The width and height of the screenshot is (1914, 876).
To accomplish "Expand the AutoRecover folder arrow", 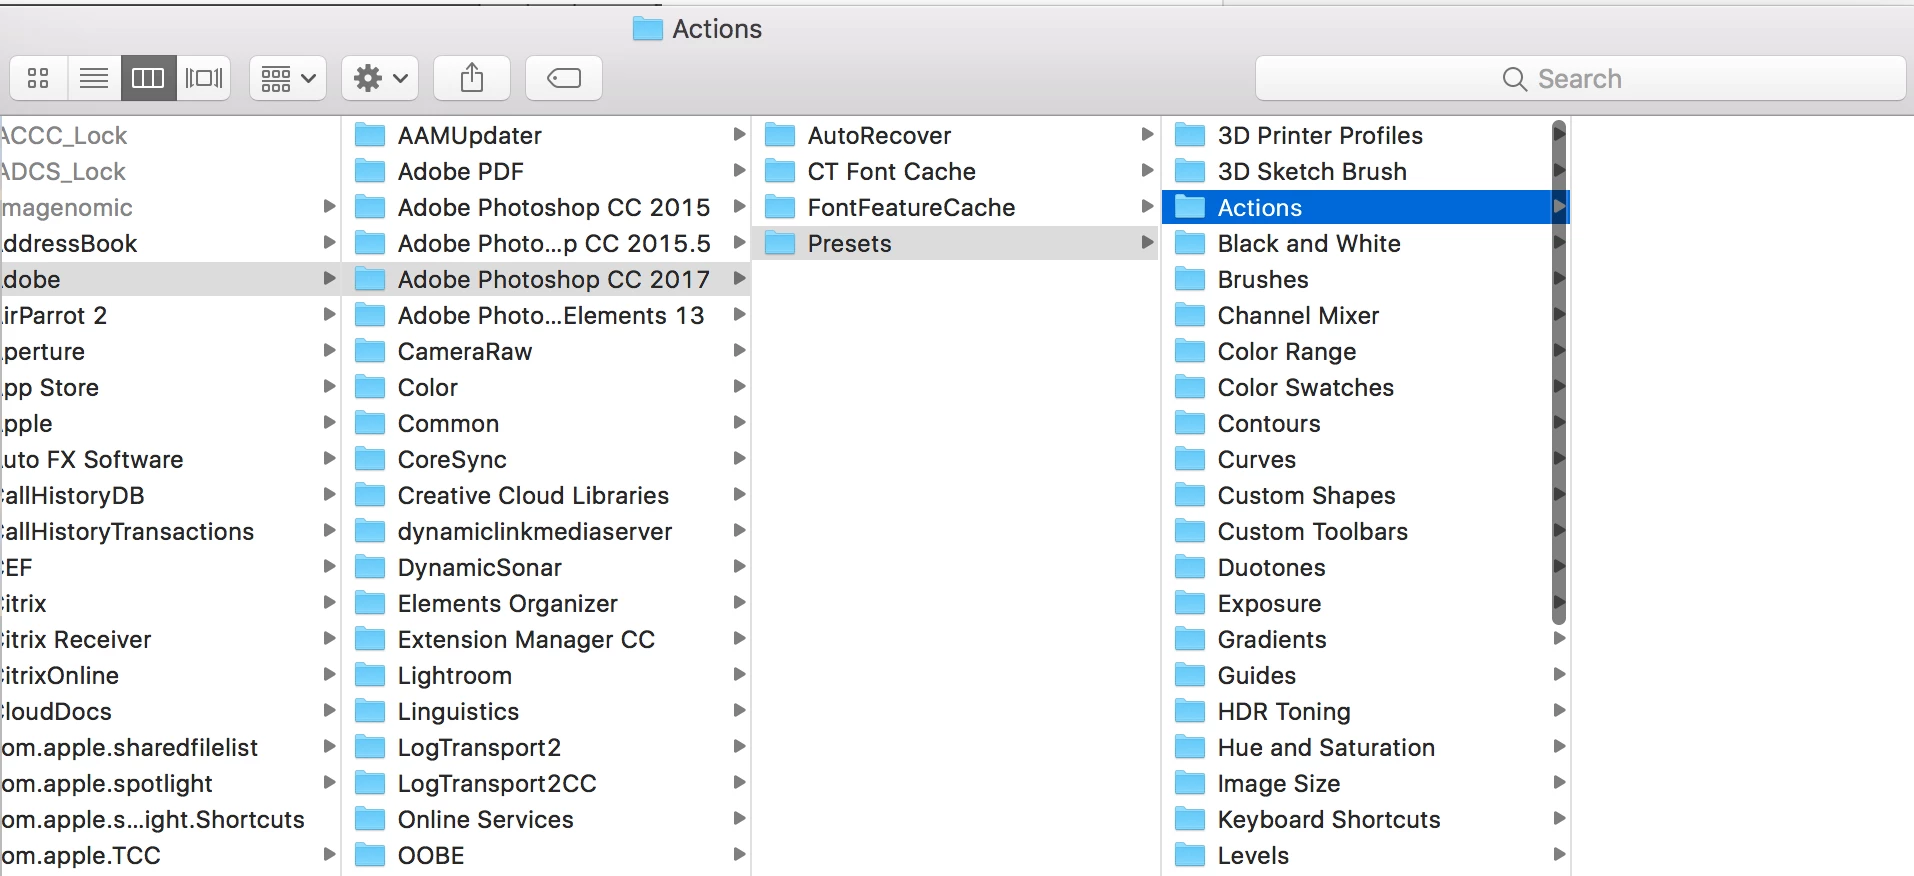I will coord(1147,134).
